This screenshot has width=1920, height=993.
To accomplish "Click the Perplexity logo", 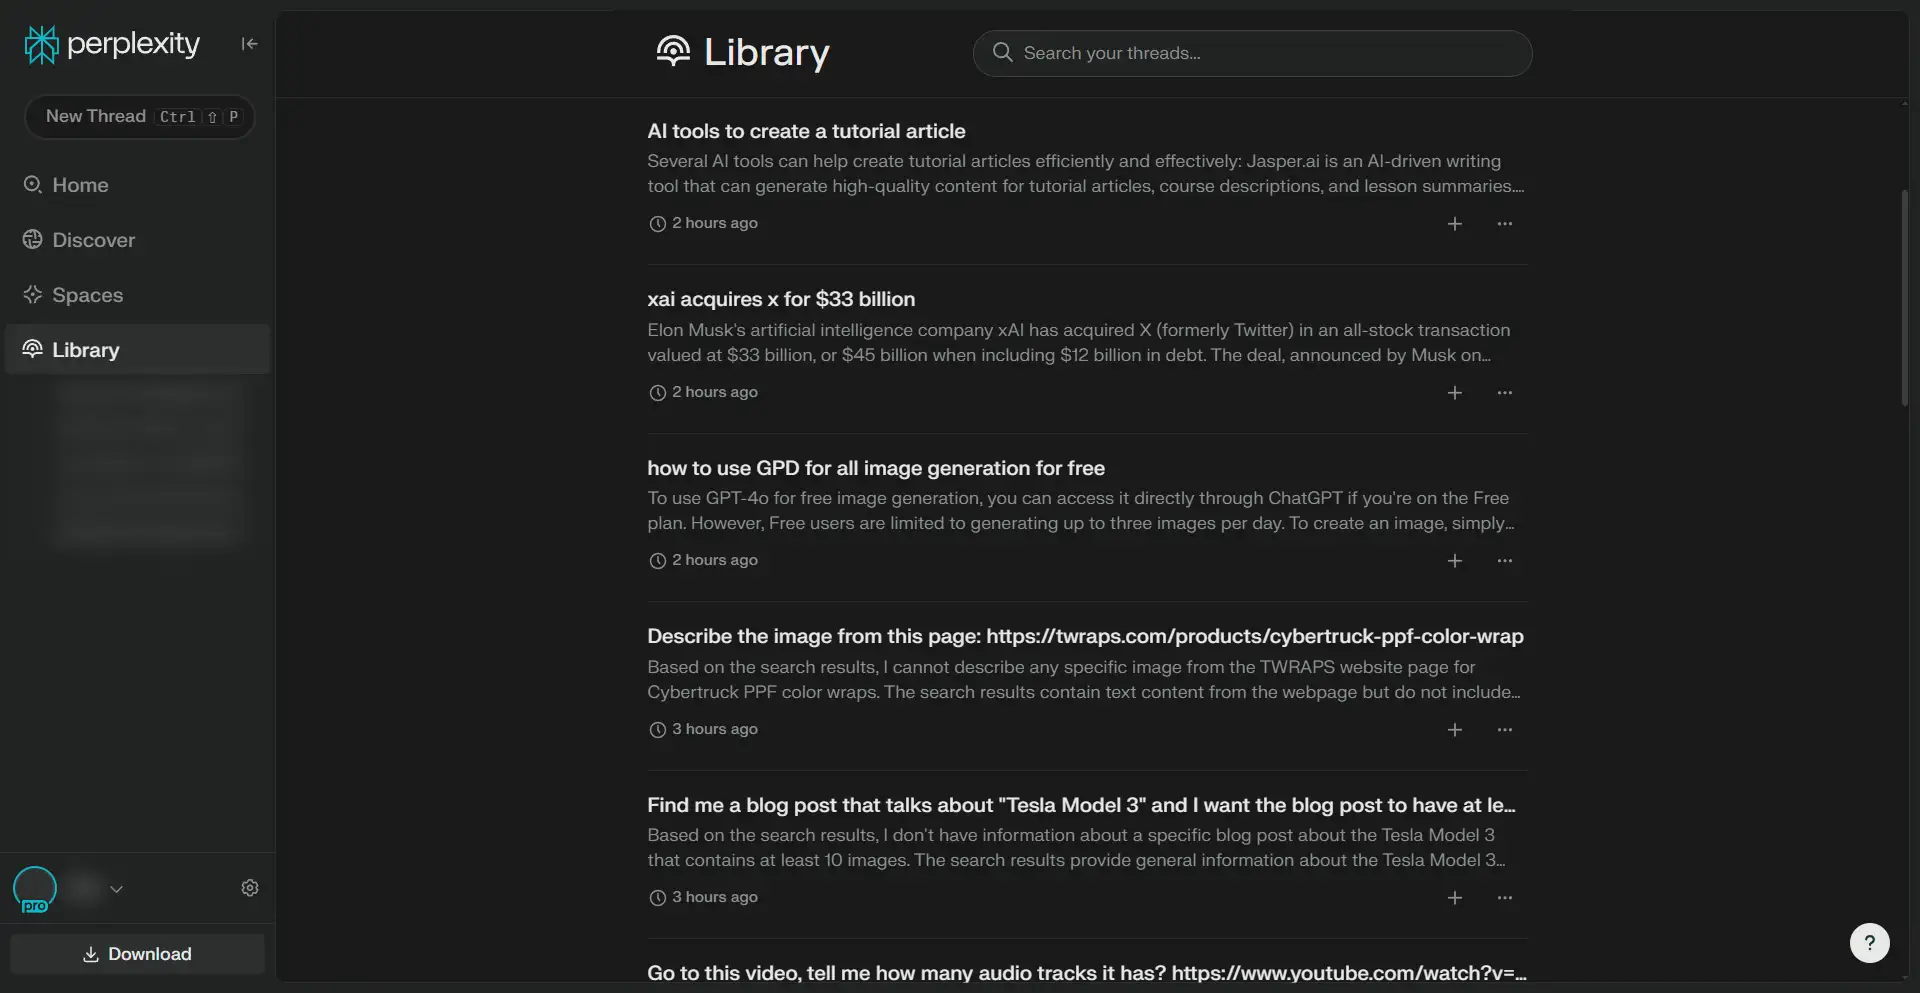I will click(x=112, y=44).
